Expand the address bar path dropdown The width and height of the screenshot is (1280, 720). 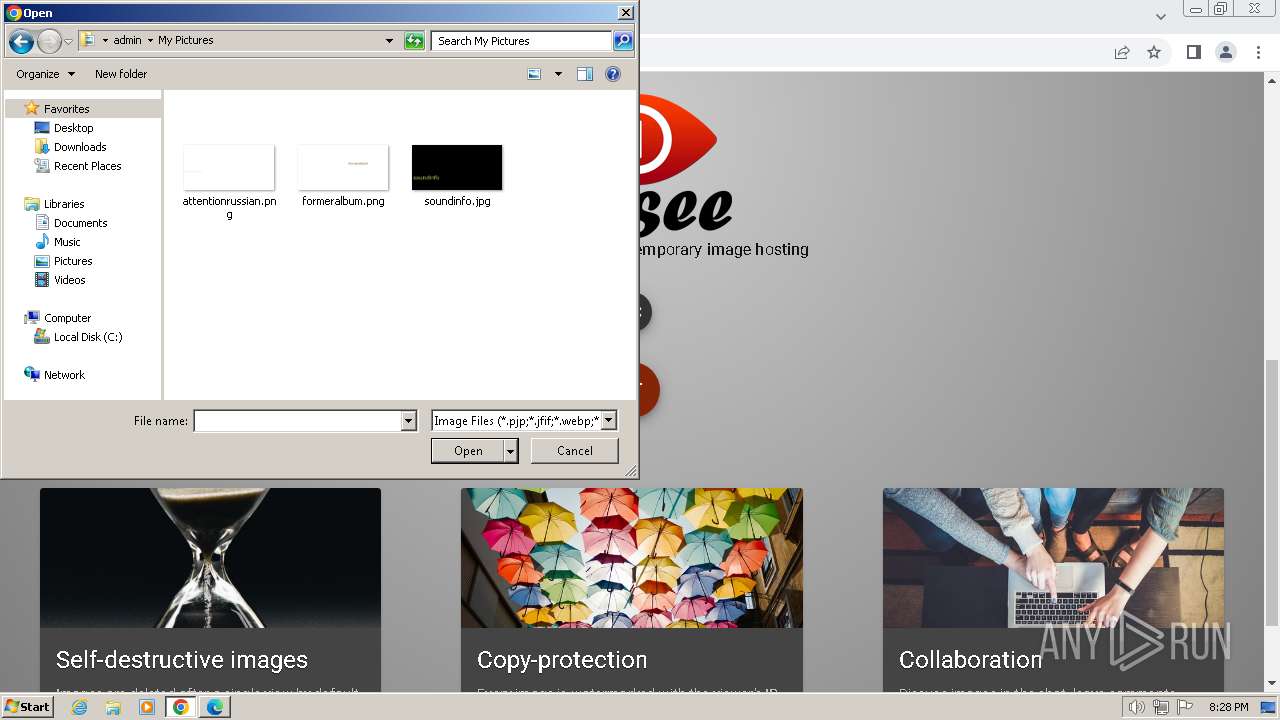tap(389, 41)
